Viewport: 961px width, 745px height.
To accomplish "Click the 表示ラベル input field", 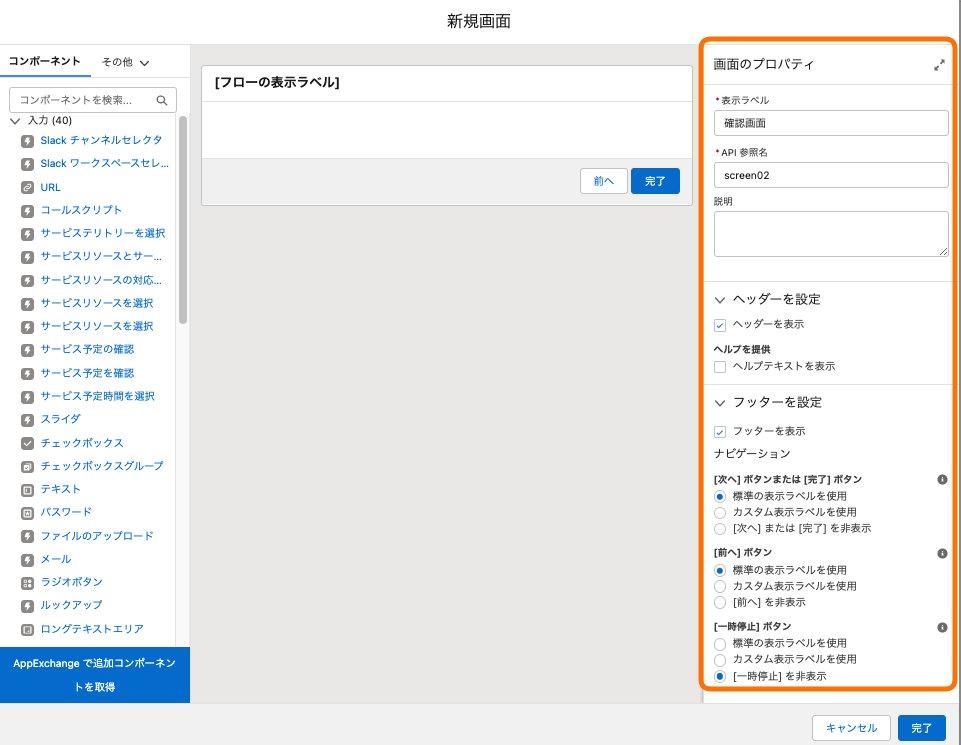I will point(831,123).
